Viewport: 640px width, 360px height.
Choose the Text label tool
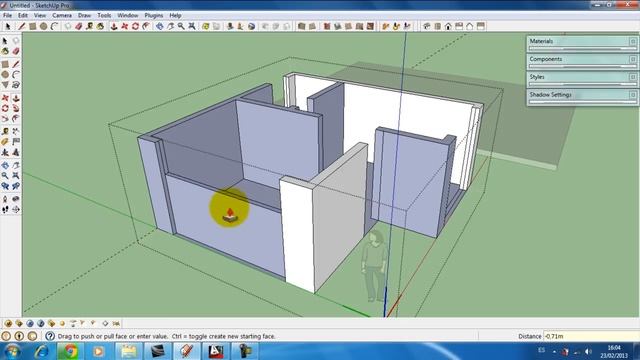tap(16, 142)
